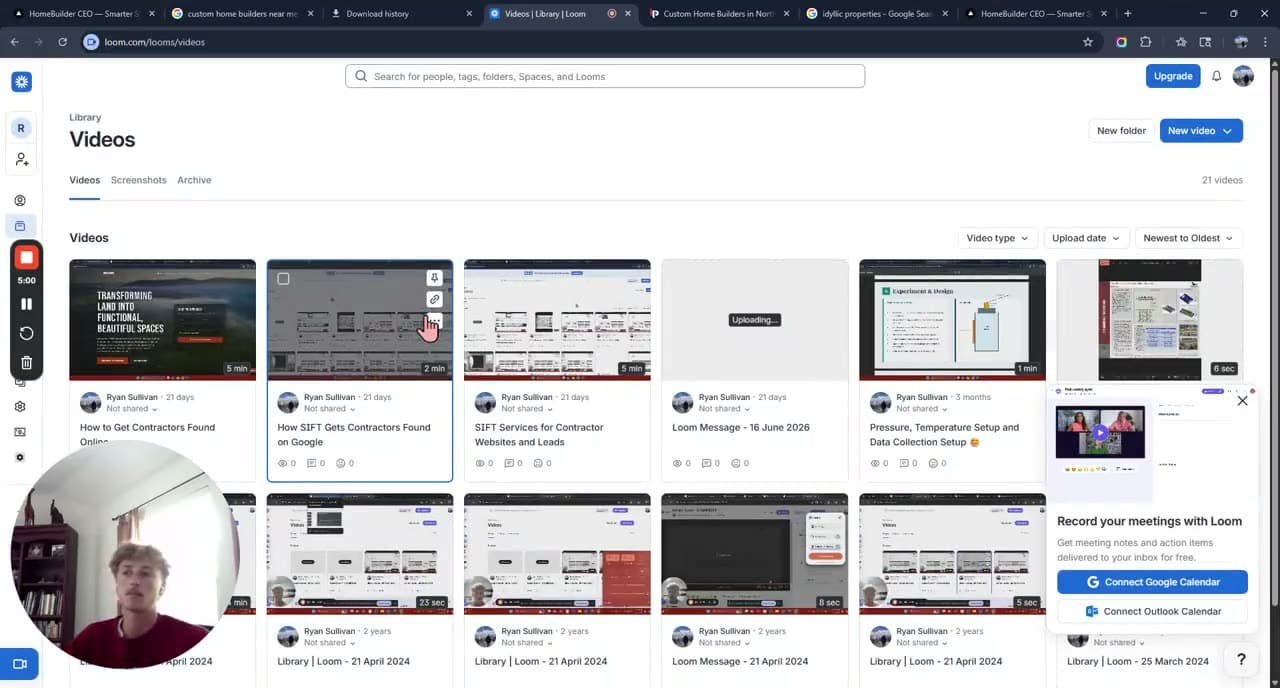Viewport: 1280px width, 688px height.
Task: Stop the recording with red button
Action: pos(27,257)
